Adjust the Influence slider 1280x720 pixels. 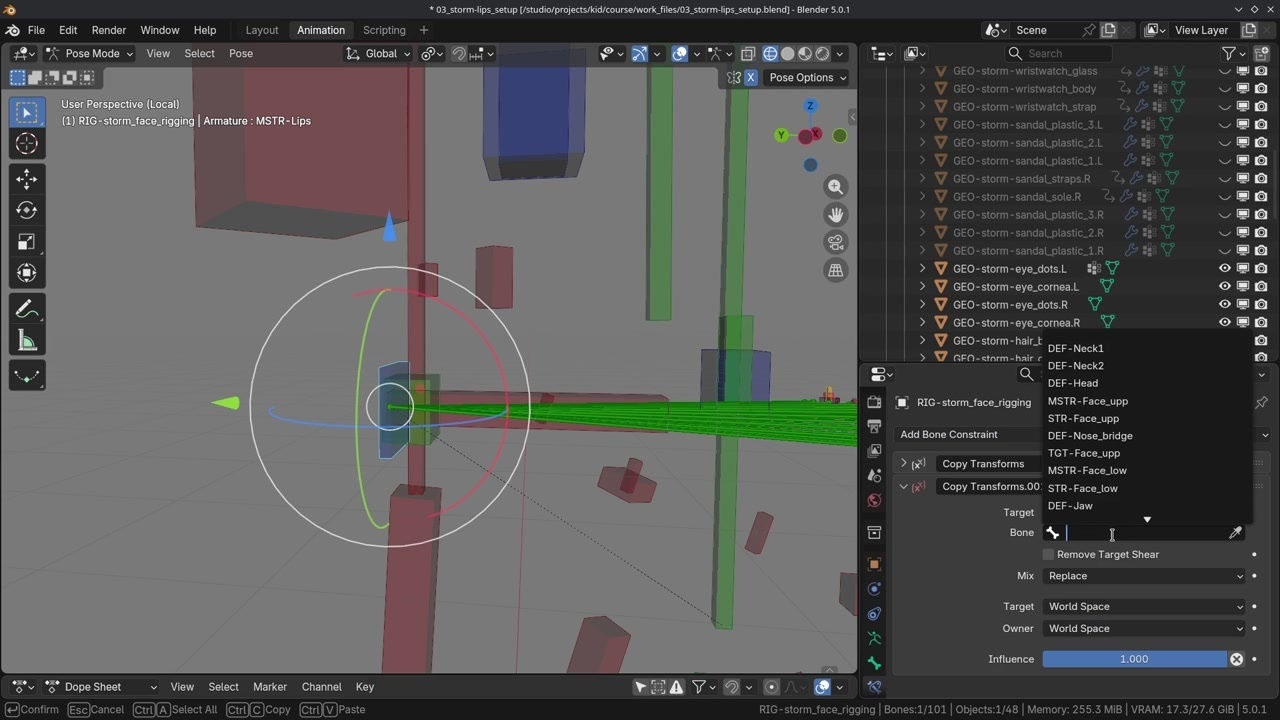[1134, 659]
